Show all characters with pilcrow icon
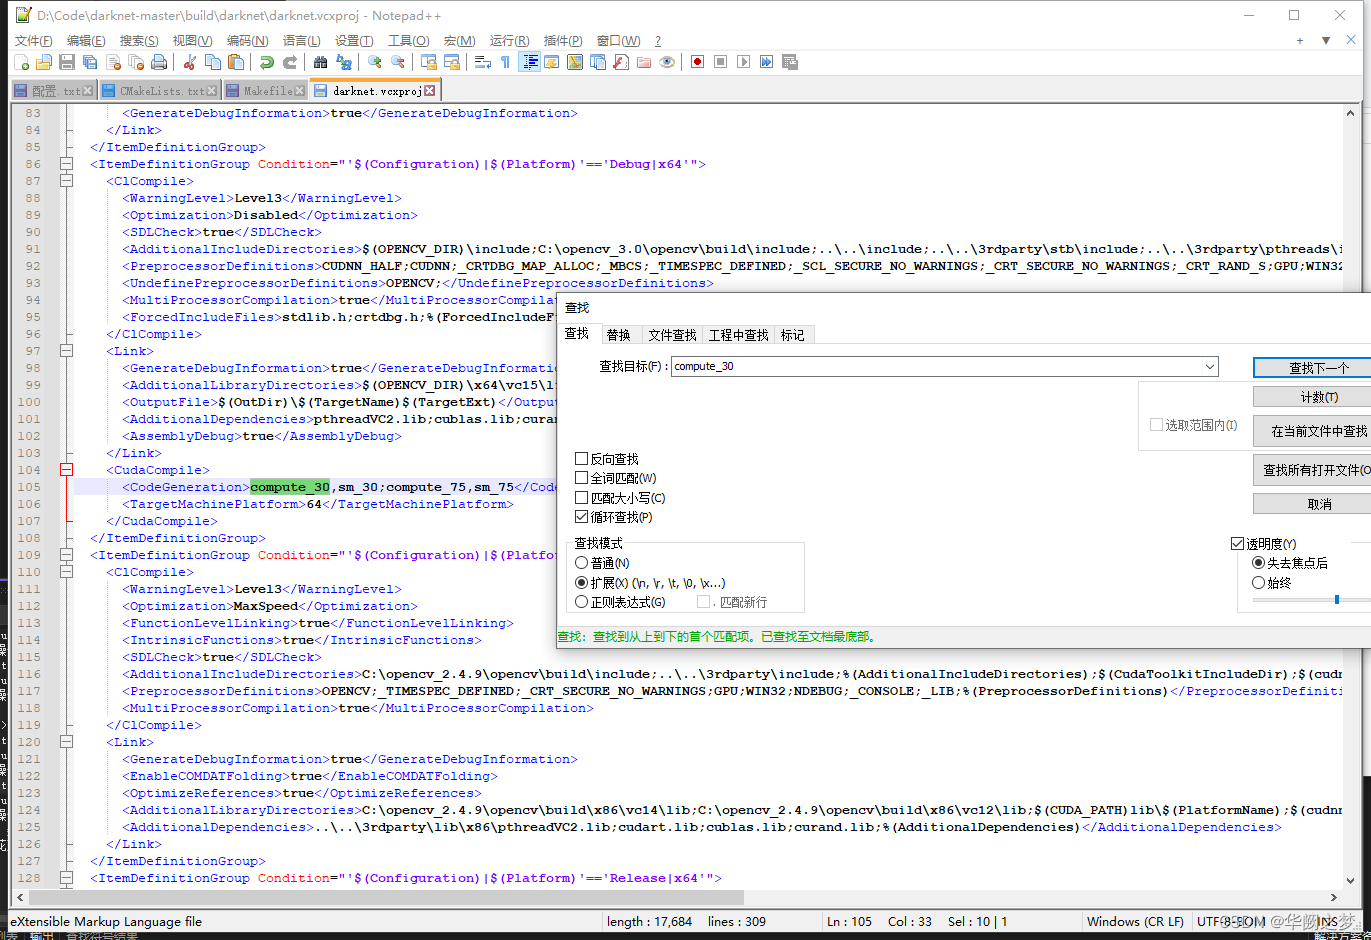Viewport: 1371px width, 940px height. [505, 62]
